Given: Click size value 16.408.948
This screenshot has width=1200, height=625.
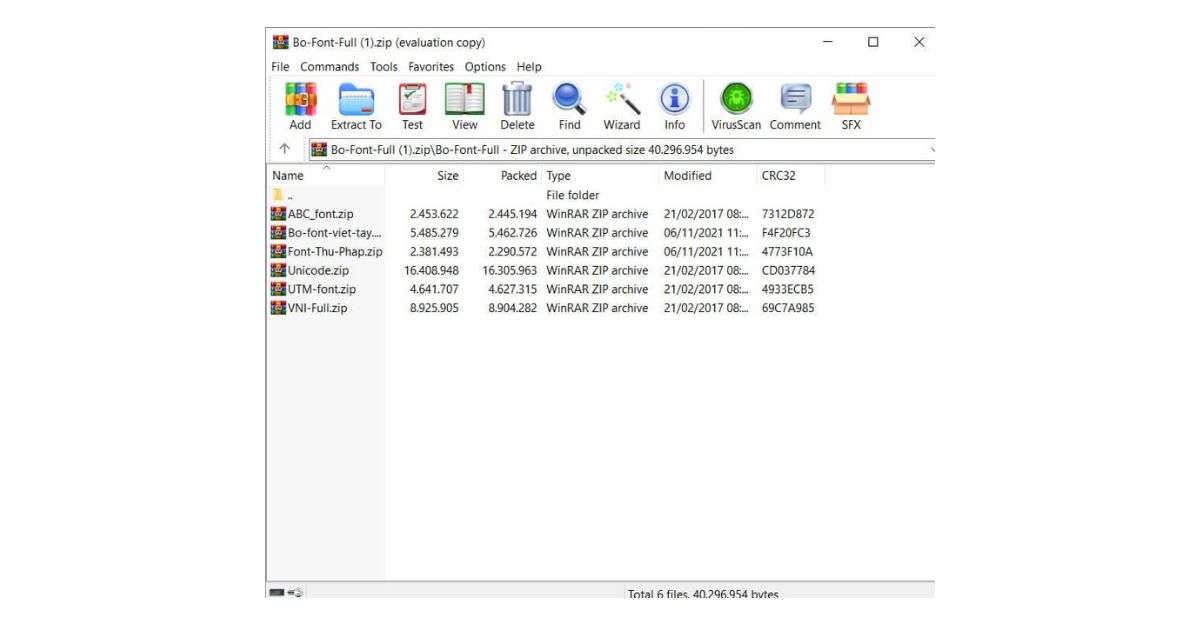Looking at the screenshot, I should click(431, 270).
